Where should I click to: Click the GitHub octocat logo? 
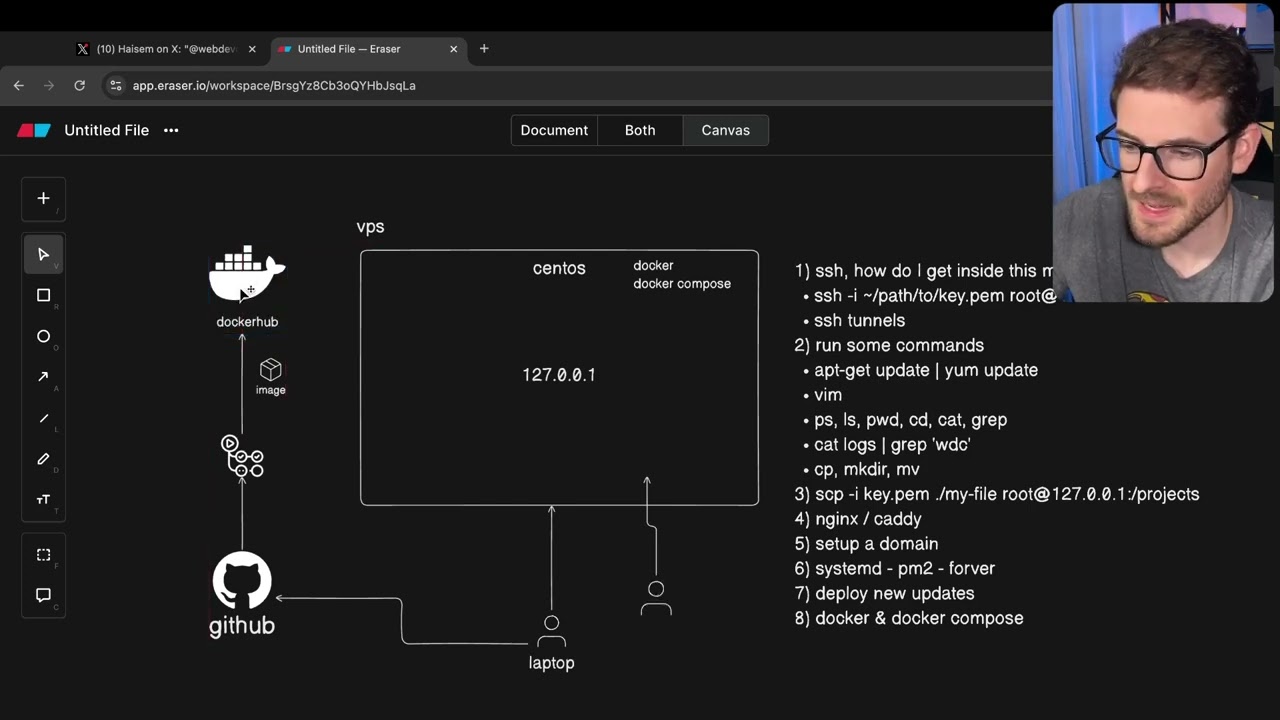(242, 580)
